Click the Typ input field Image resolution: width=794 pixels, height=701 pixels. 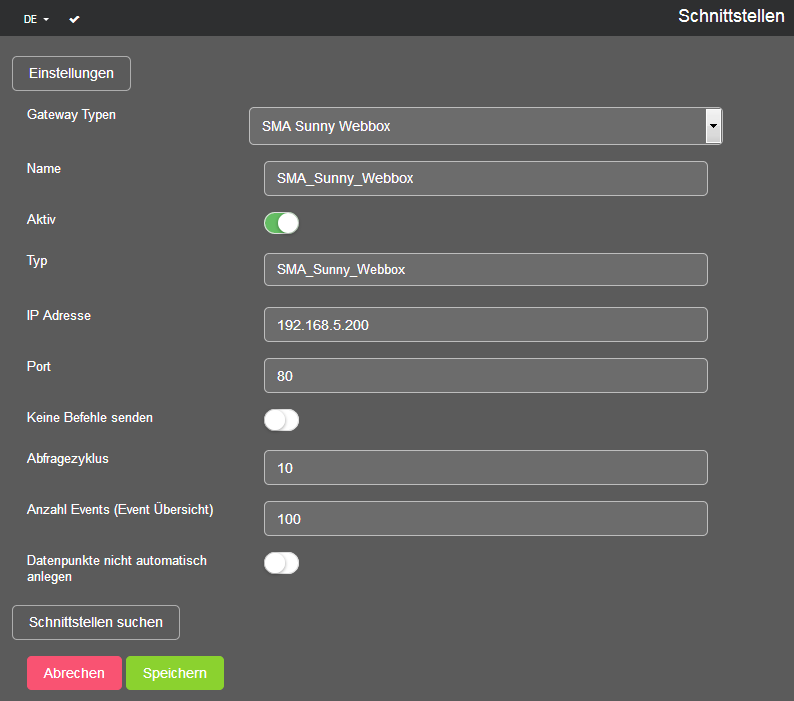(486, 269)
